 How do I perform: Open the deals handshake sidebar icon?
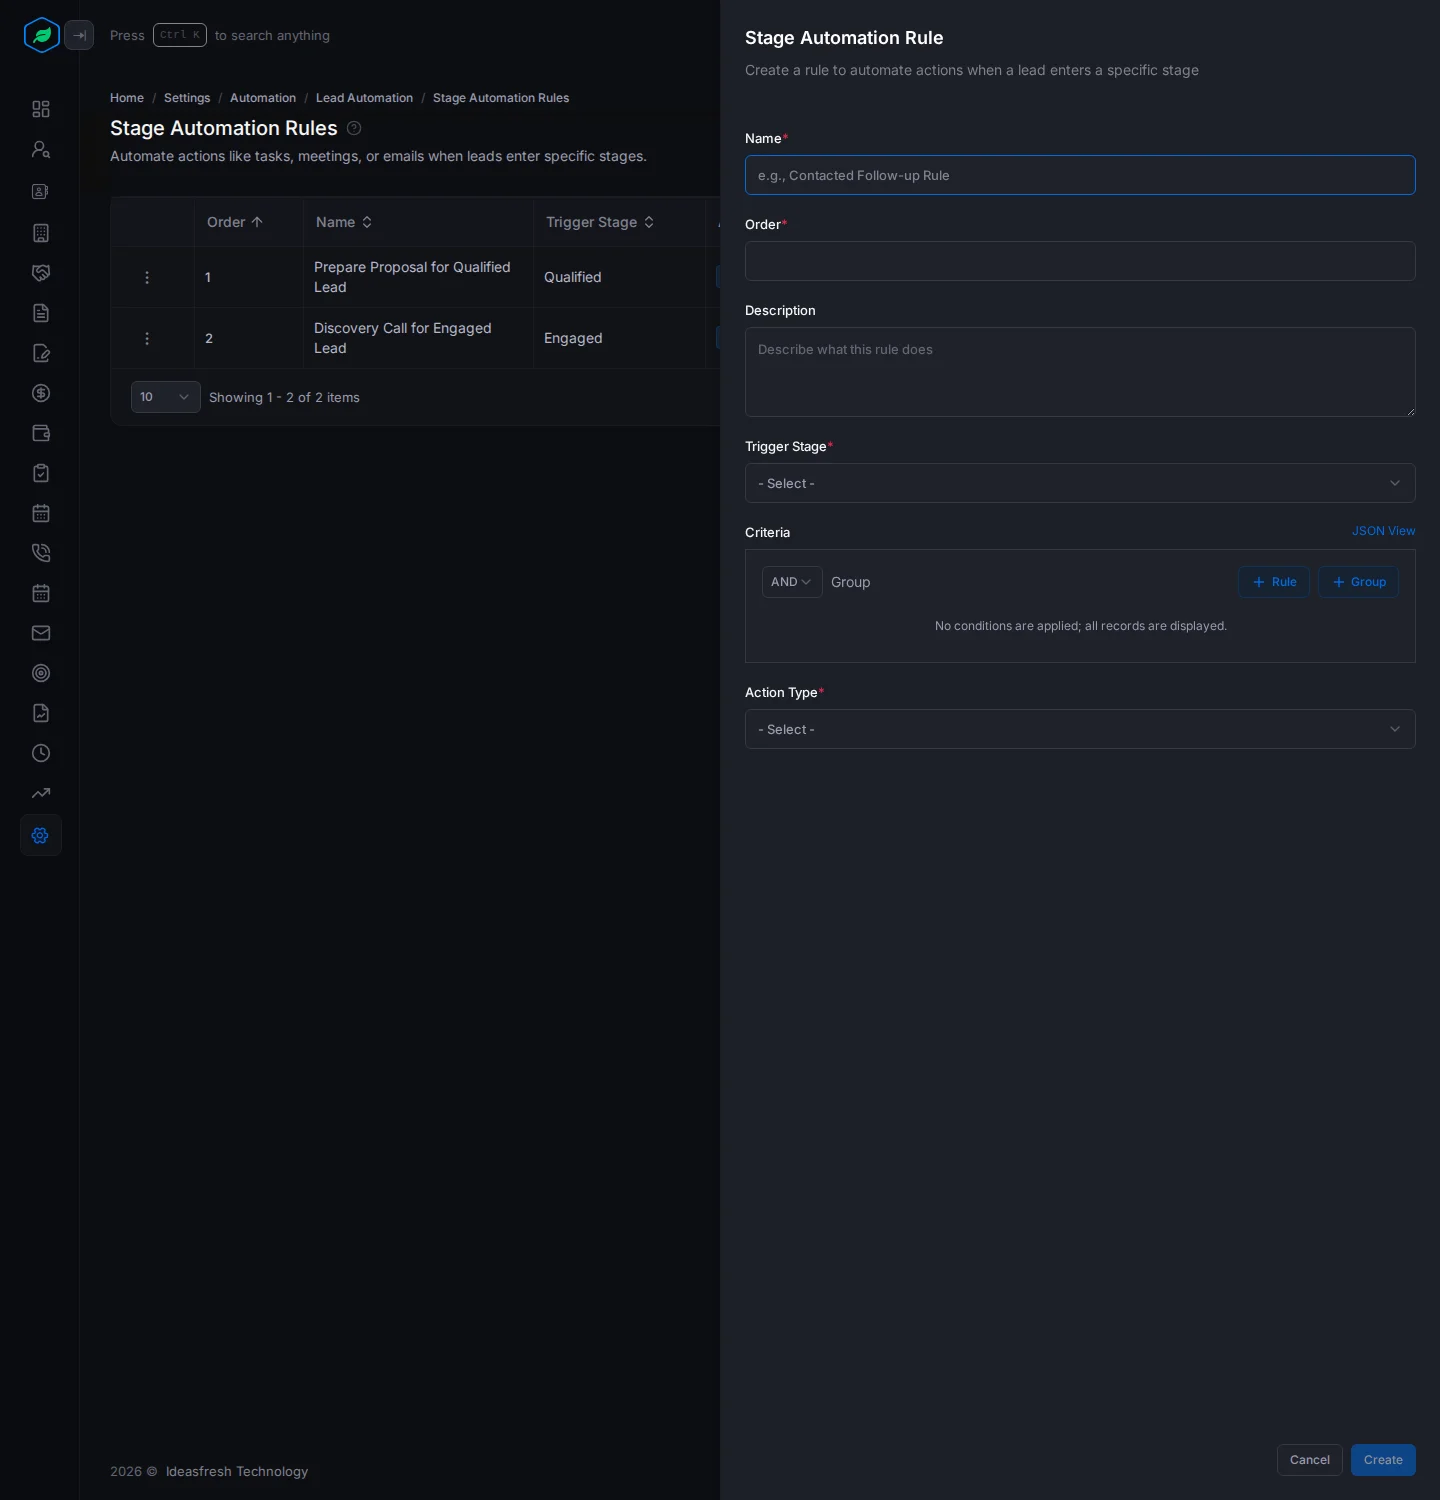click(x=41, y=273)
